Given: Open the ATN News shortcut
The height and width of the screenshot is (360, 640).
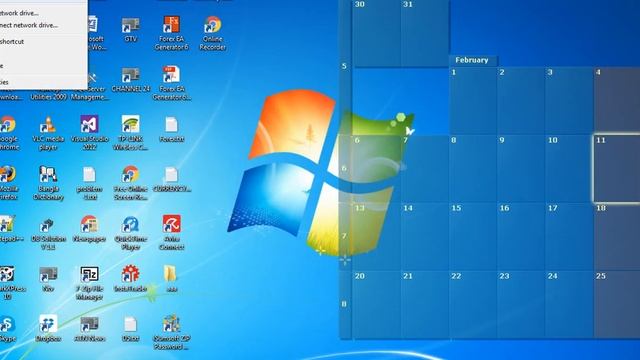Looking at the screenshot, I should [x=89, y=329].
